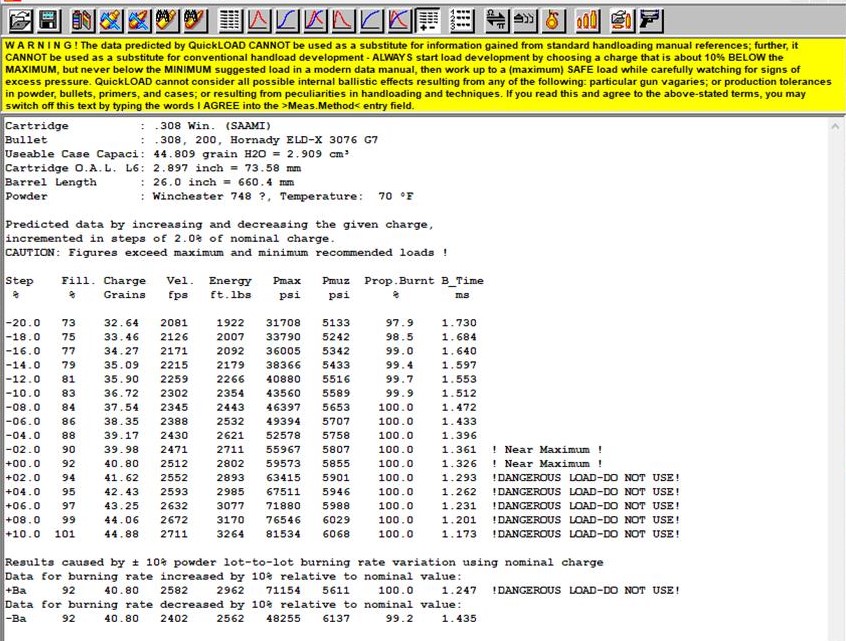Click the orange powder flask icon
Viewport: 846px width, 641px height.
tap(552, 18)
